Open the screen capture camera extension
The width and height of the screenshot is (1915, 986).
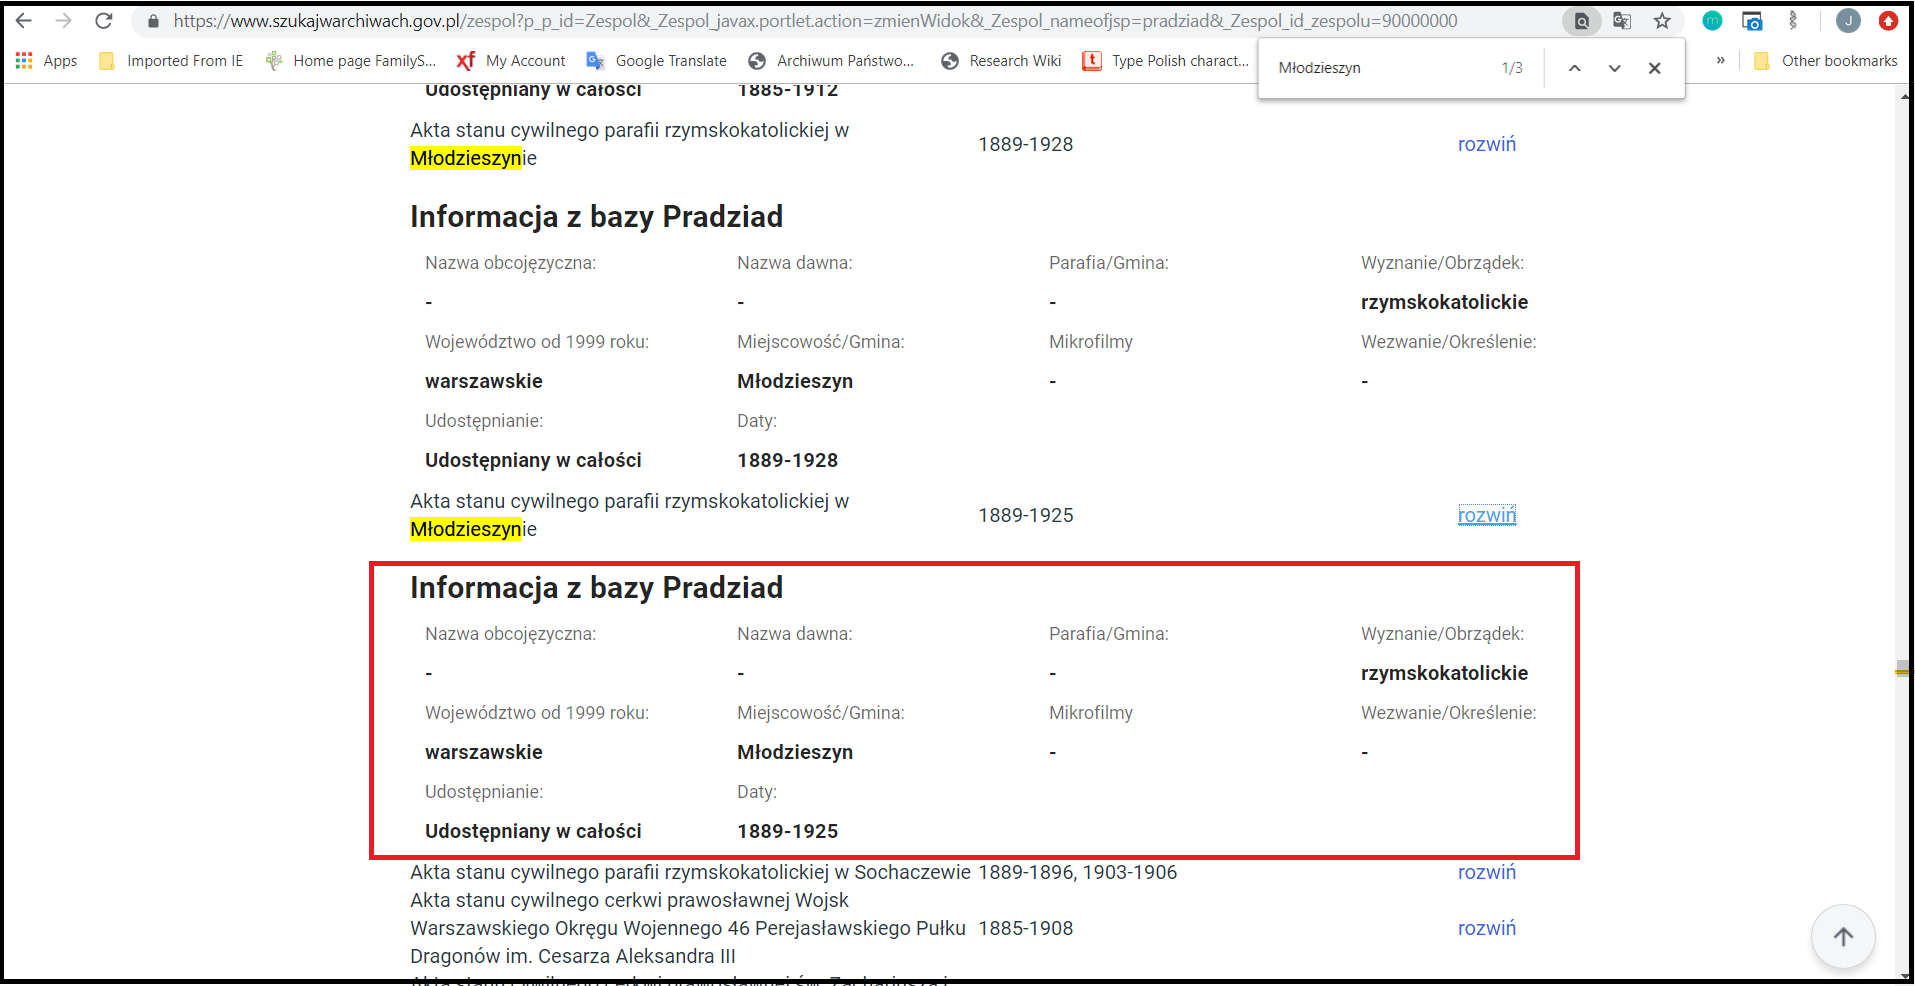point(1752,20)
